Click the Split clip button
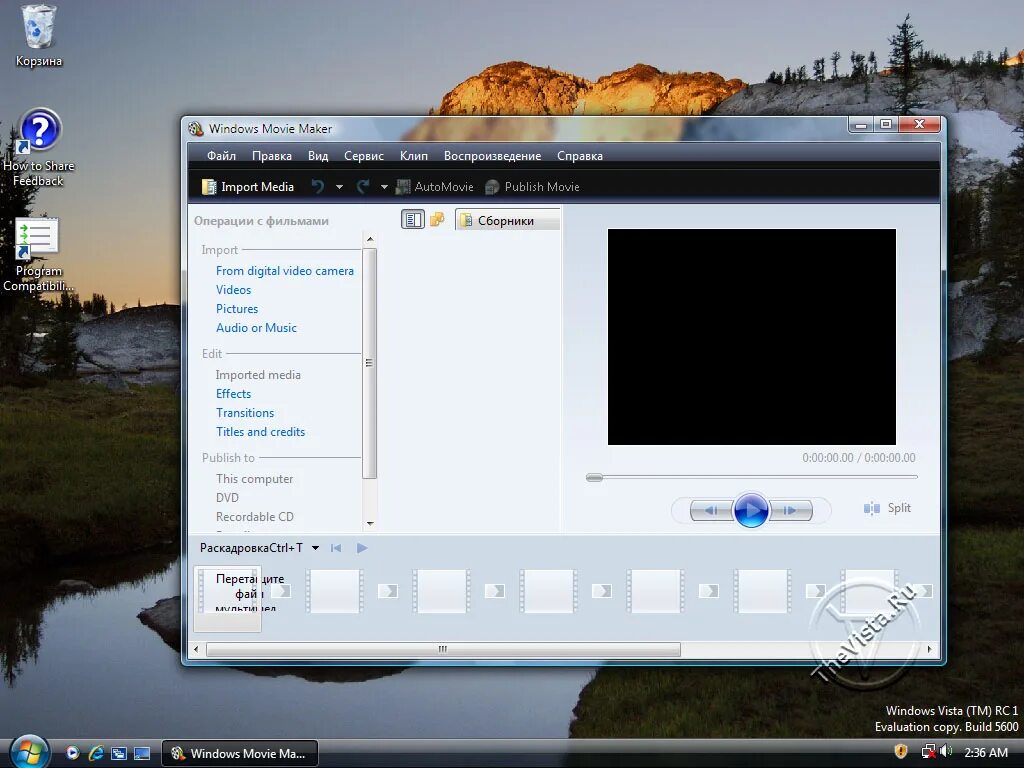The image size is (1024, 768). point(887,508)
